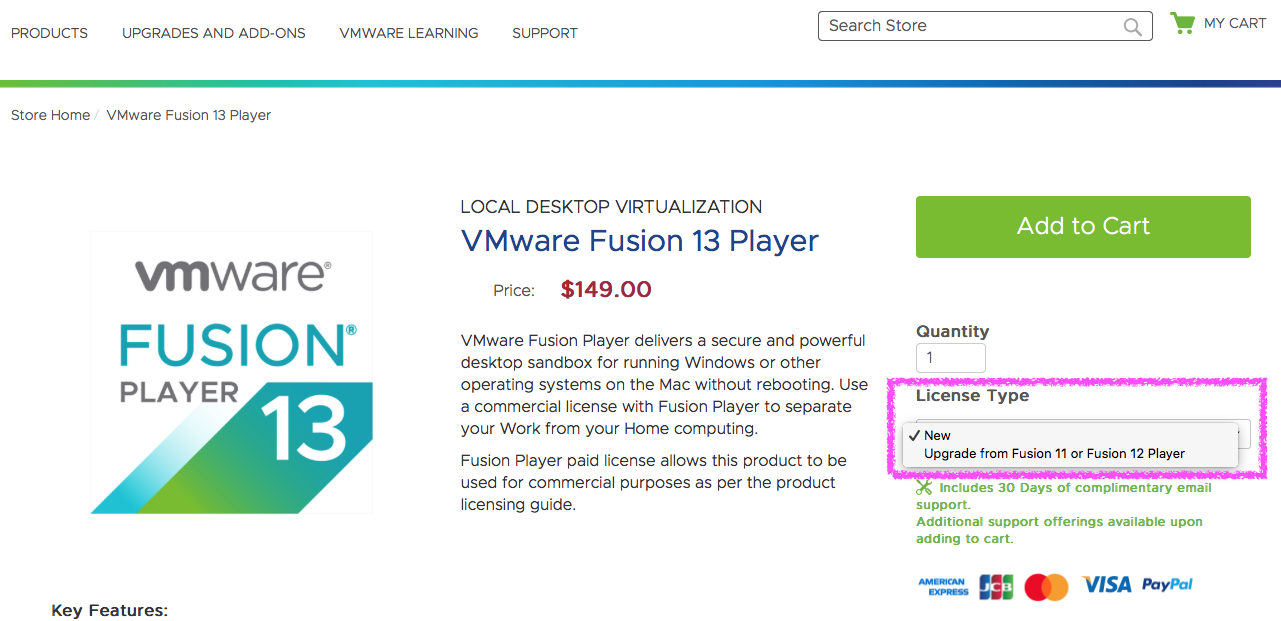Open the Support menu

544,33
